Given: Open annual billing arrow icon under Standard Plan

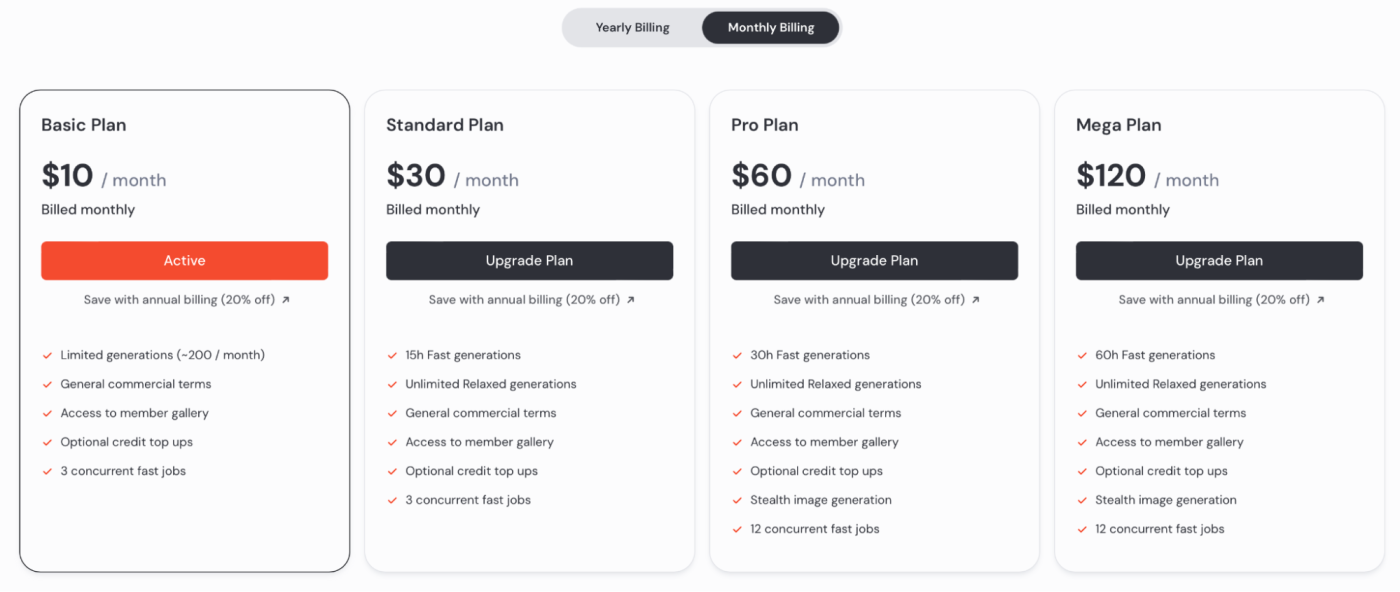Looking at the screenshot, I should (x=631, y=300).
